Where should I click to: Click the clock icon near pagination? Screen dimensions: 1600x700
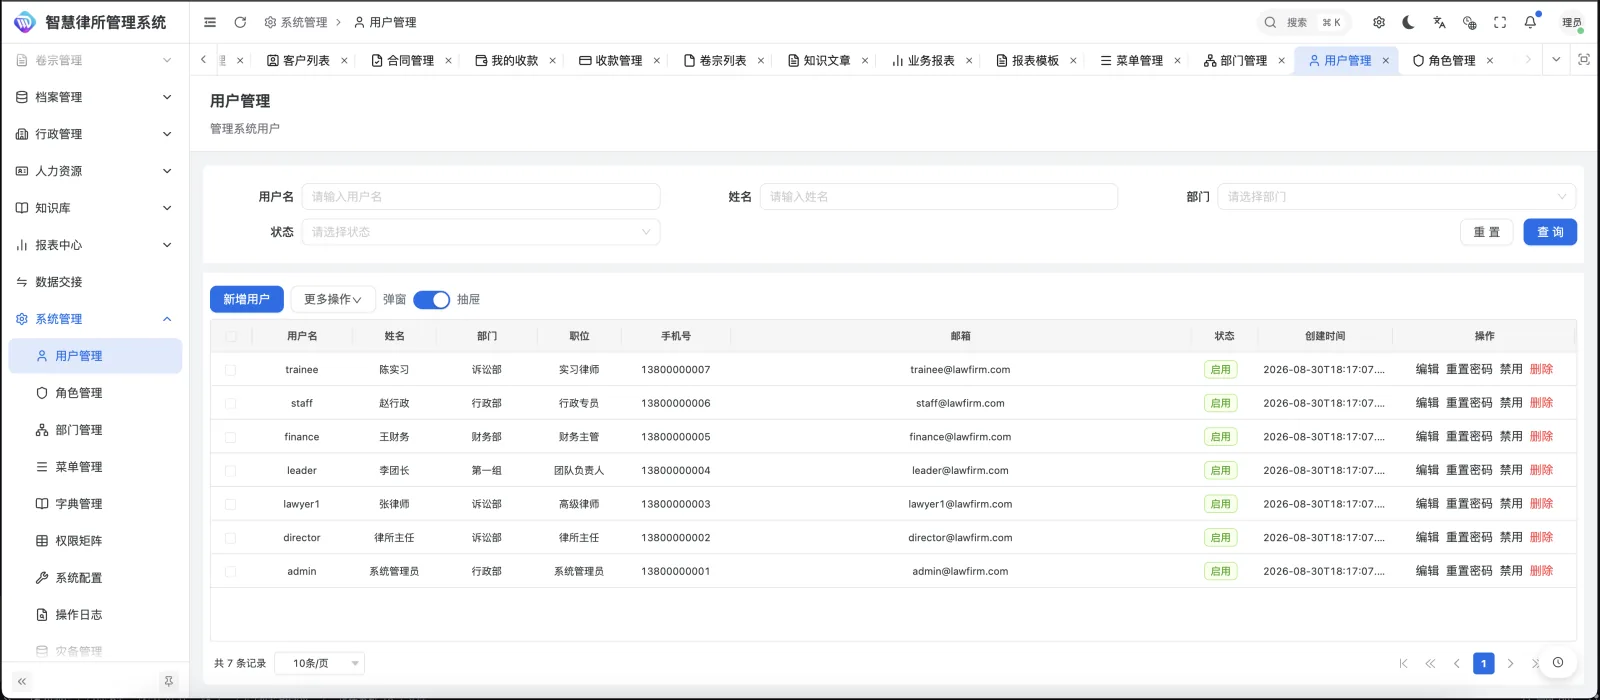(1558, 662)
